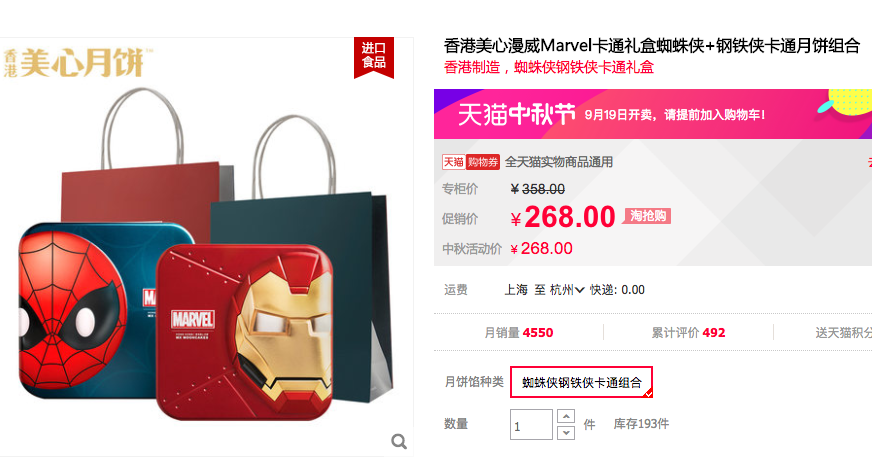Click the quantity input field
The width and height of the screenshot is (872, 458).
(x=531, y=425)
